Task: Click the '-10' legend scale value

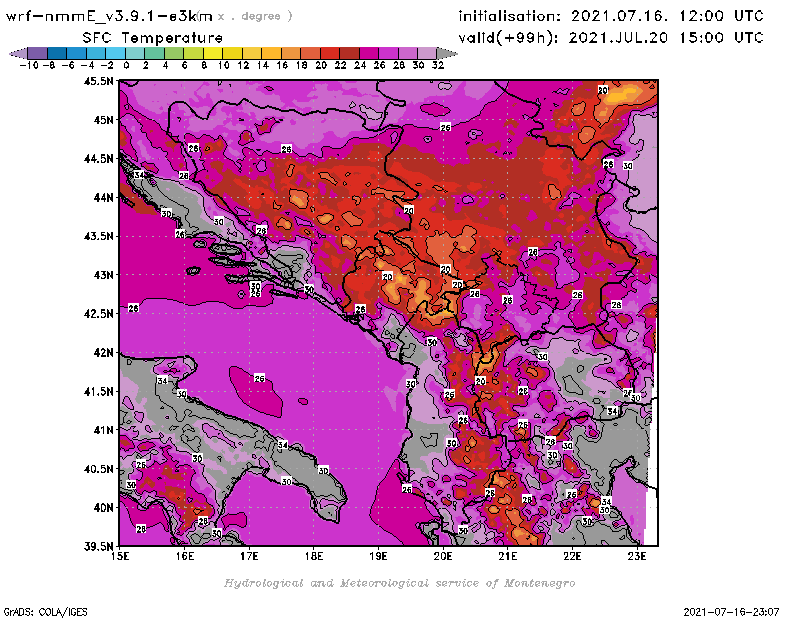Action: [x=28, y=65]
